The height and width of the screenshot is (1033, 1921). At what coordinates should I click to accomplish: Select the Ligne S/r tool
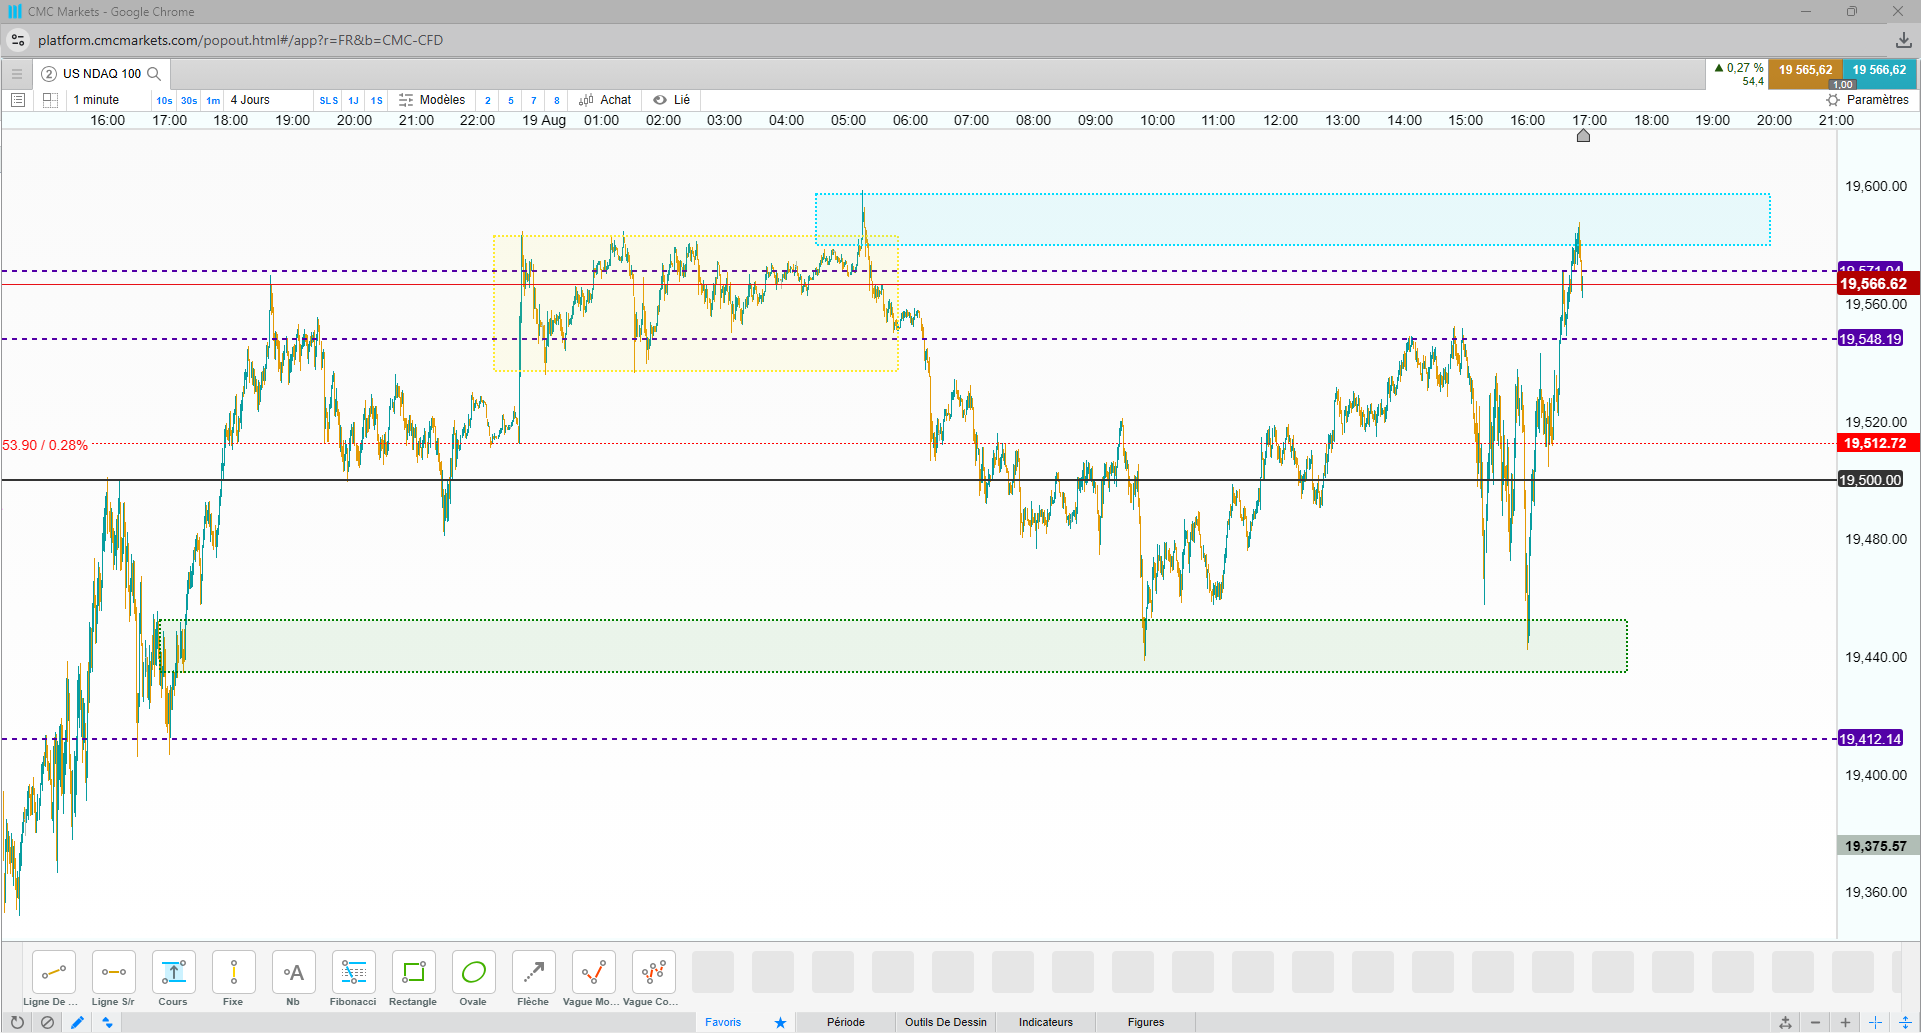113,979
